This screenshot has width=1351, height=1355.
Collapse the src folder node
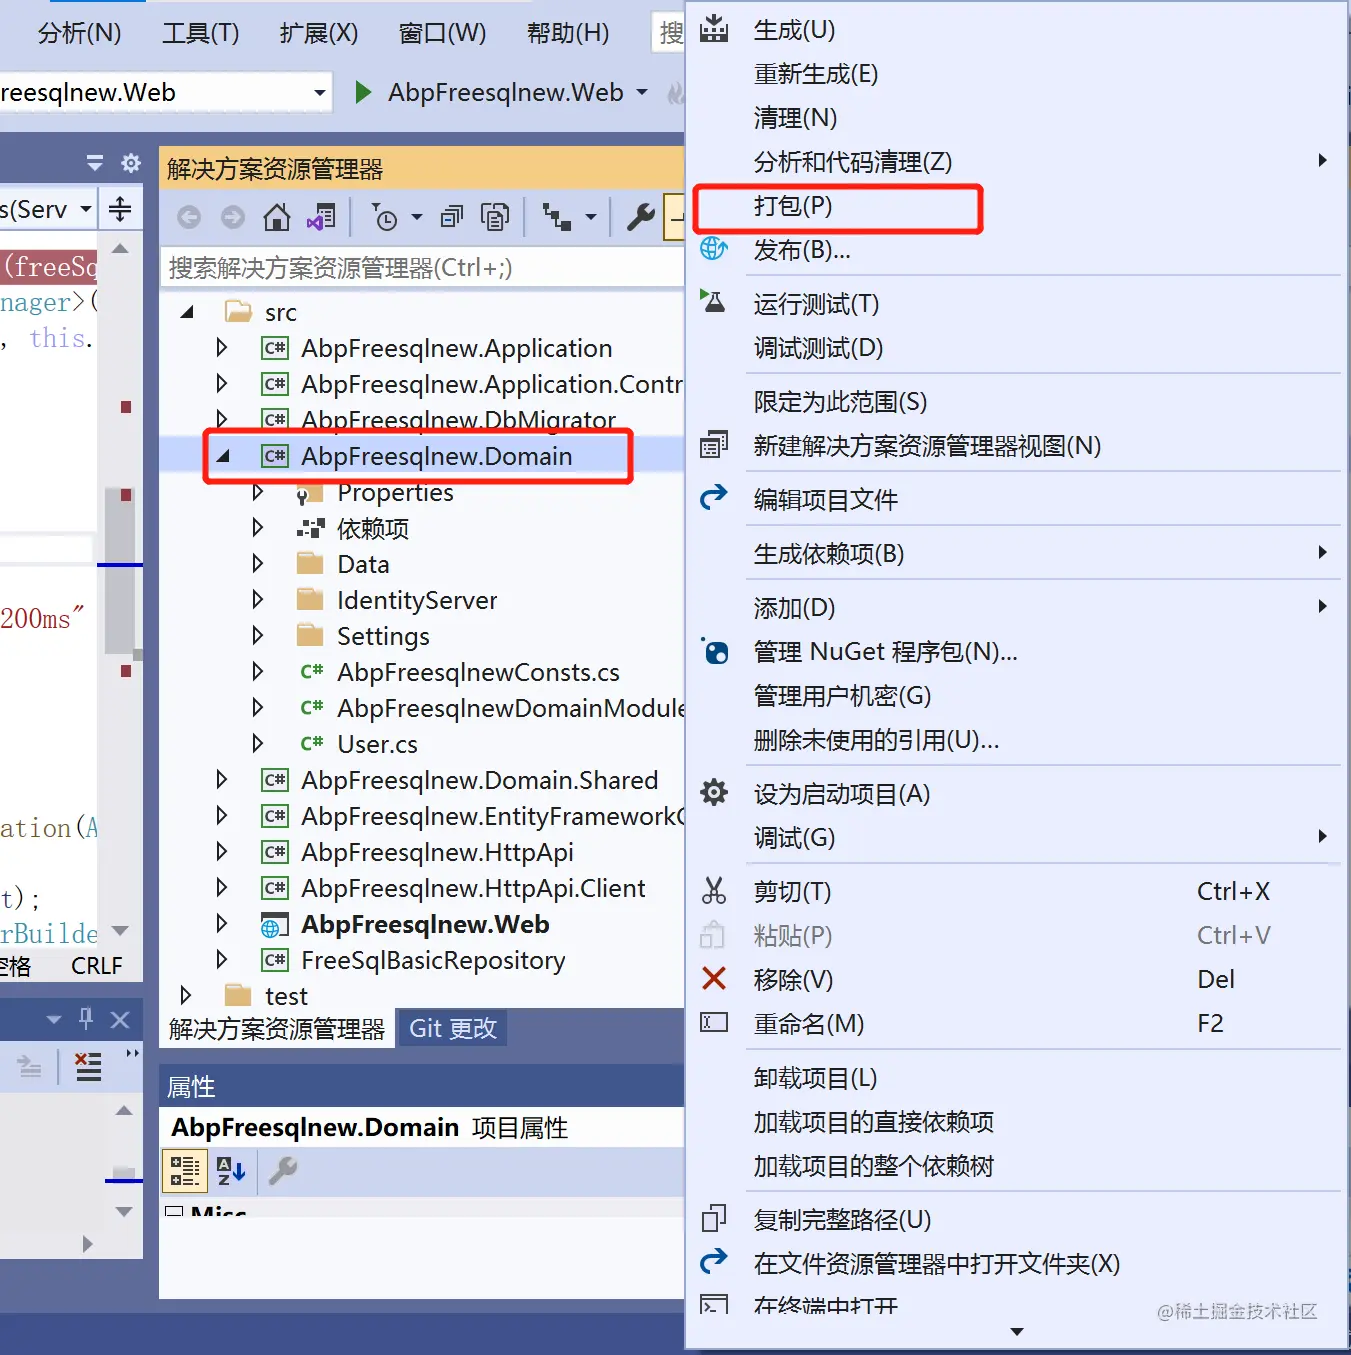coord(187,312)
